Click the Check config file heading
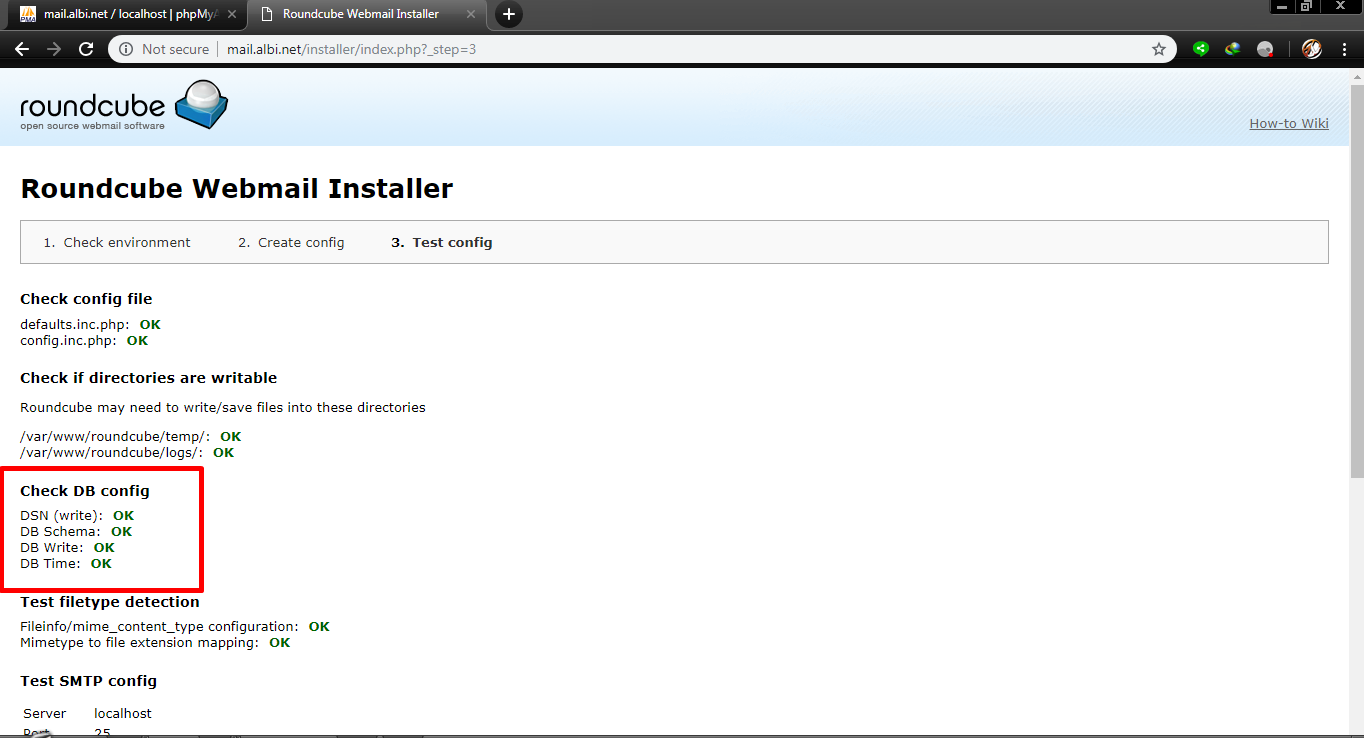The width and height of the screenshot is (1364, 738). coord(86,298)
